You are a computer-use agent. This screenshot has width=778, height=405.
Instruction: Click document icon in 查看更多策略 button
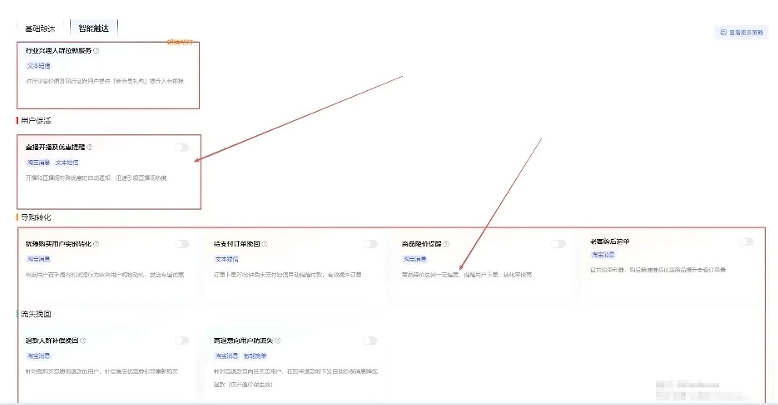723,32
